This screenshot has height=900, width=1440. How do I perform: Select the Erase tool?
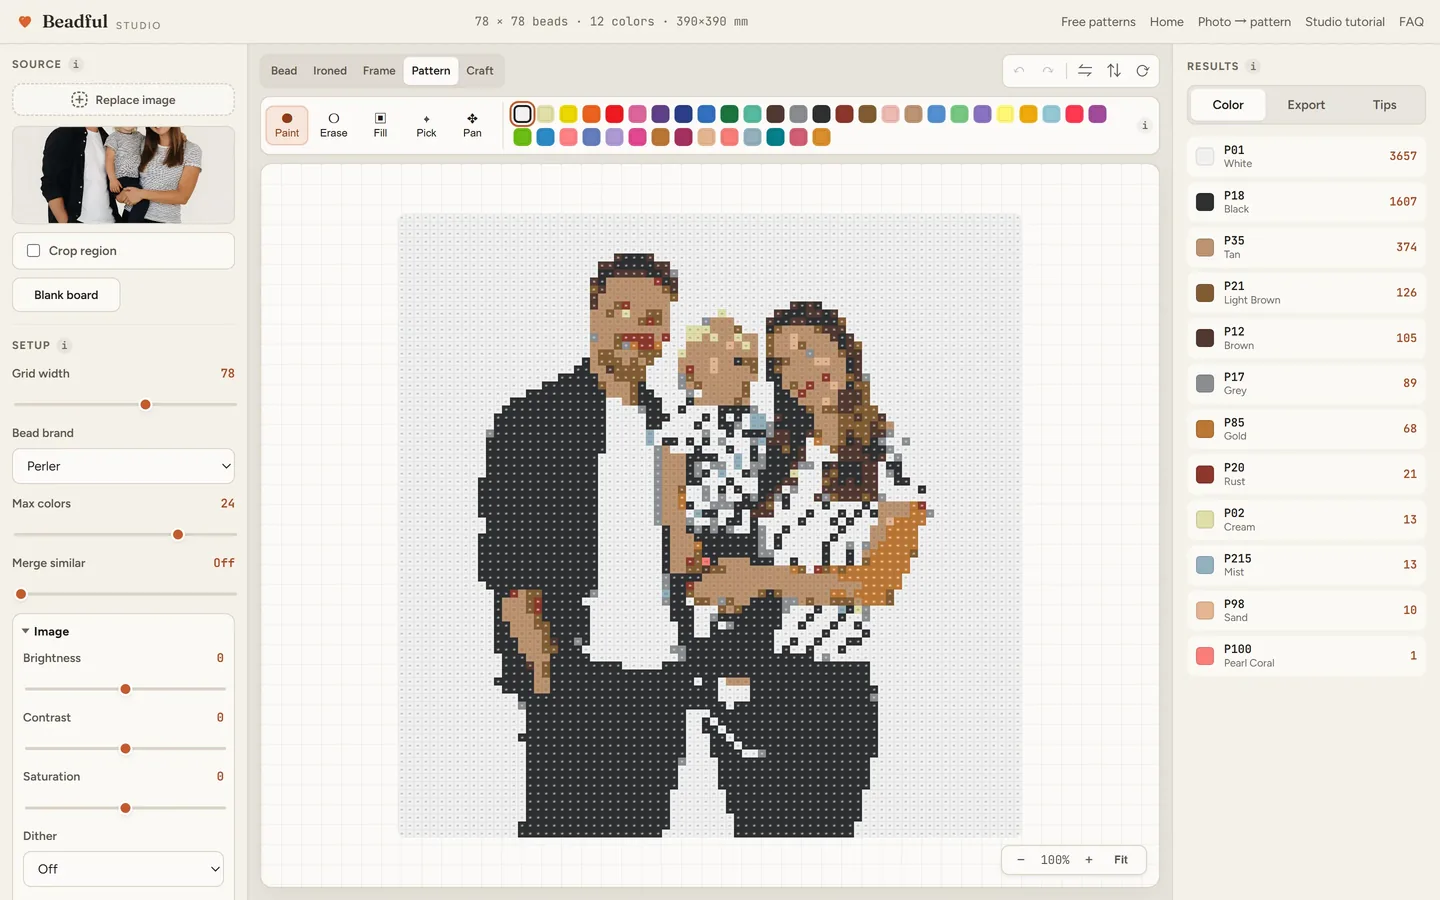(x=334, y=125)
